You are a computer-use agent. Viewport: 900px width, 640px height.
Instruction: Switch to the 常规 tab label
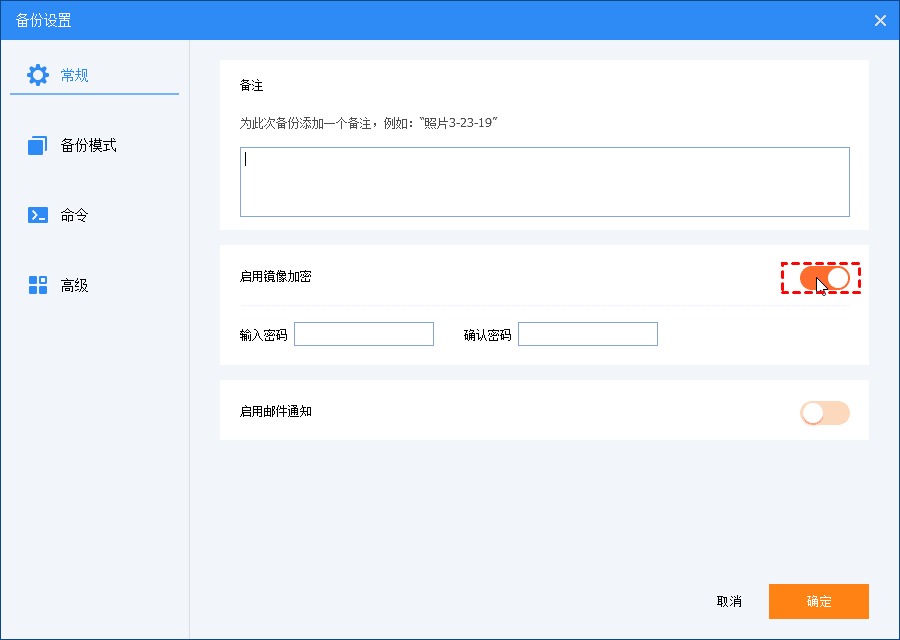[75, 75]
